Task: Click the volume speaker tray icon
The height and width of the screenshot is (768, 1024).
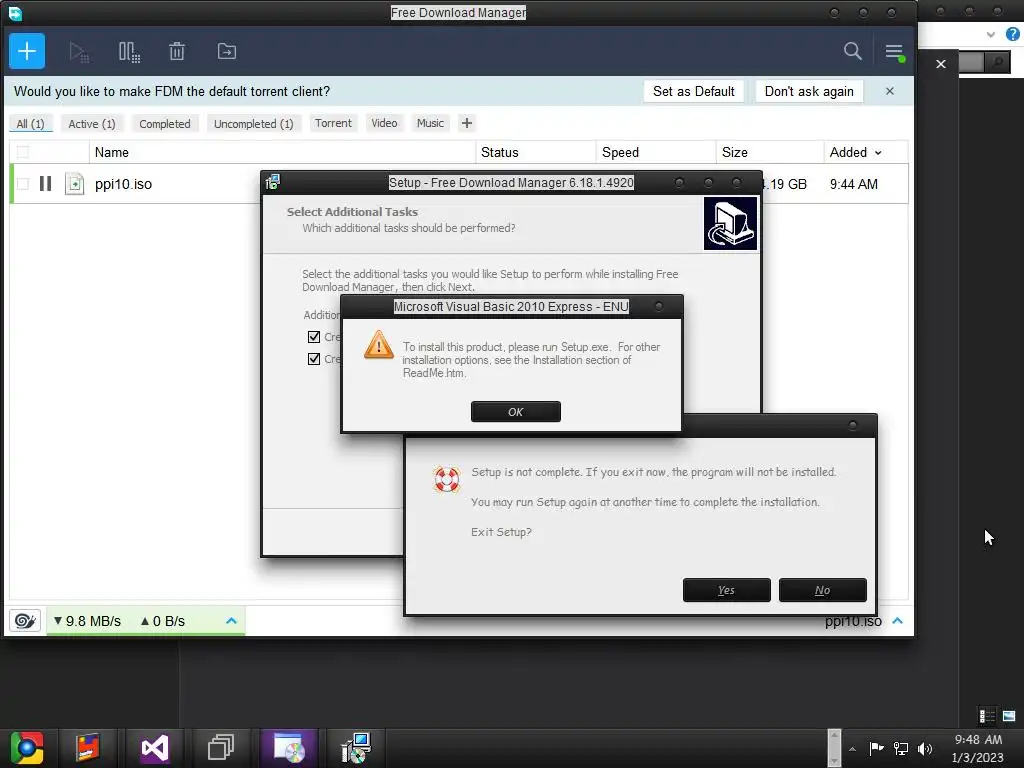Action: (925, 748)
